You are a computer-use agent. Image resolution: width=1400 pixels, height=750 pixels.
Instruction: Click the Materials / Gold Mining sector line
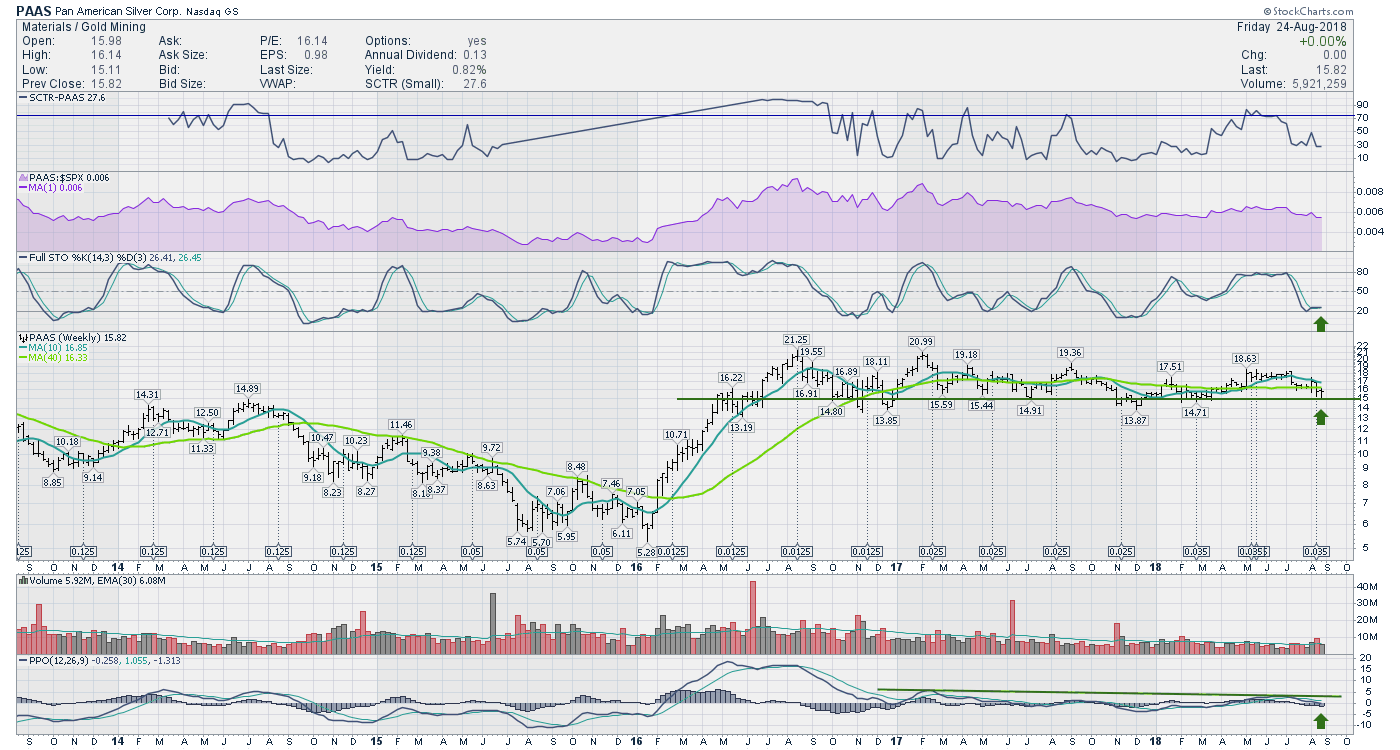[83, 27]
